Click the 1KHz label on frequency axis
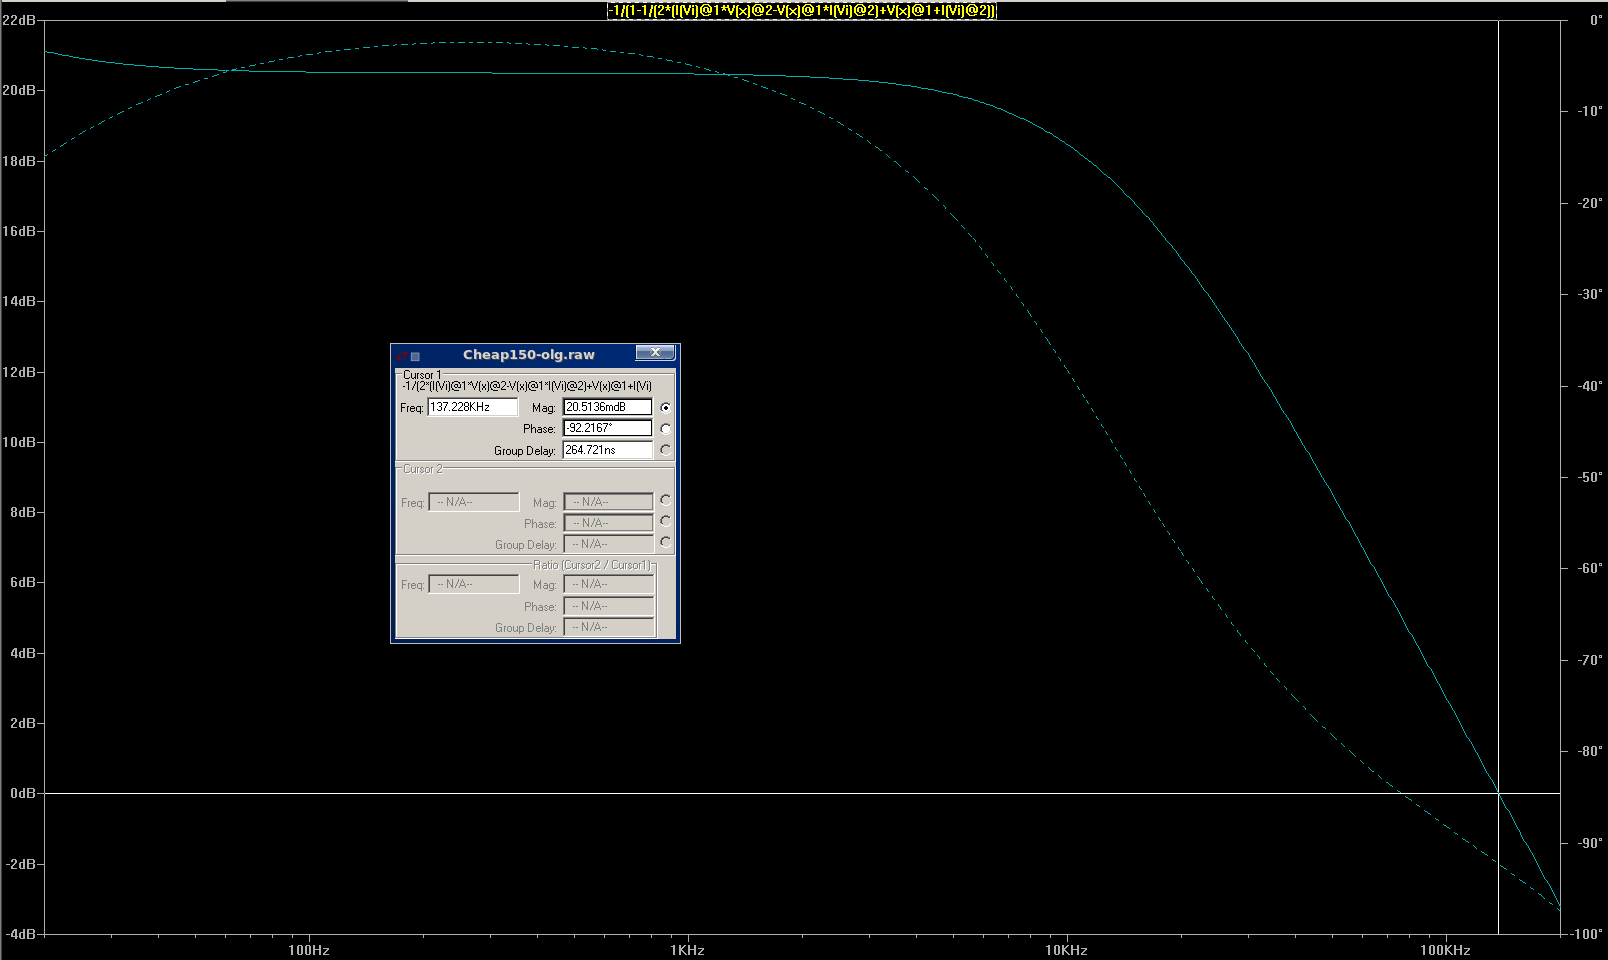This screenshot has height=960, width=1608. [x=687, y=950]
